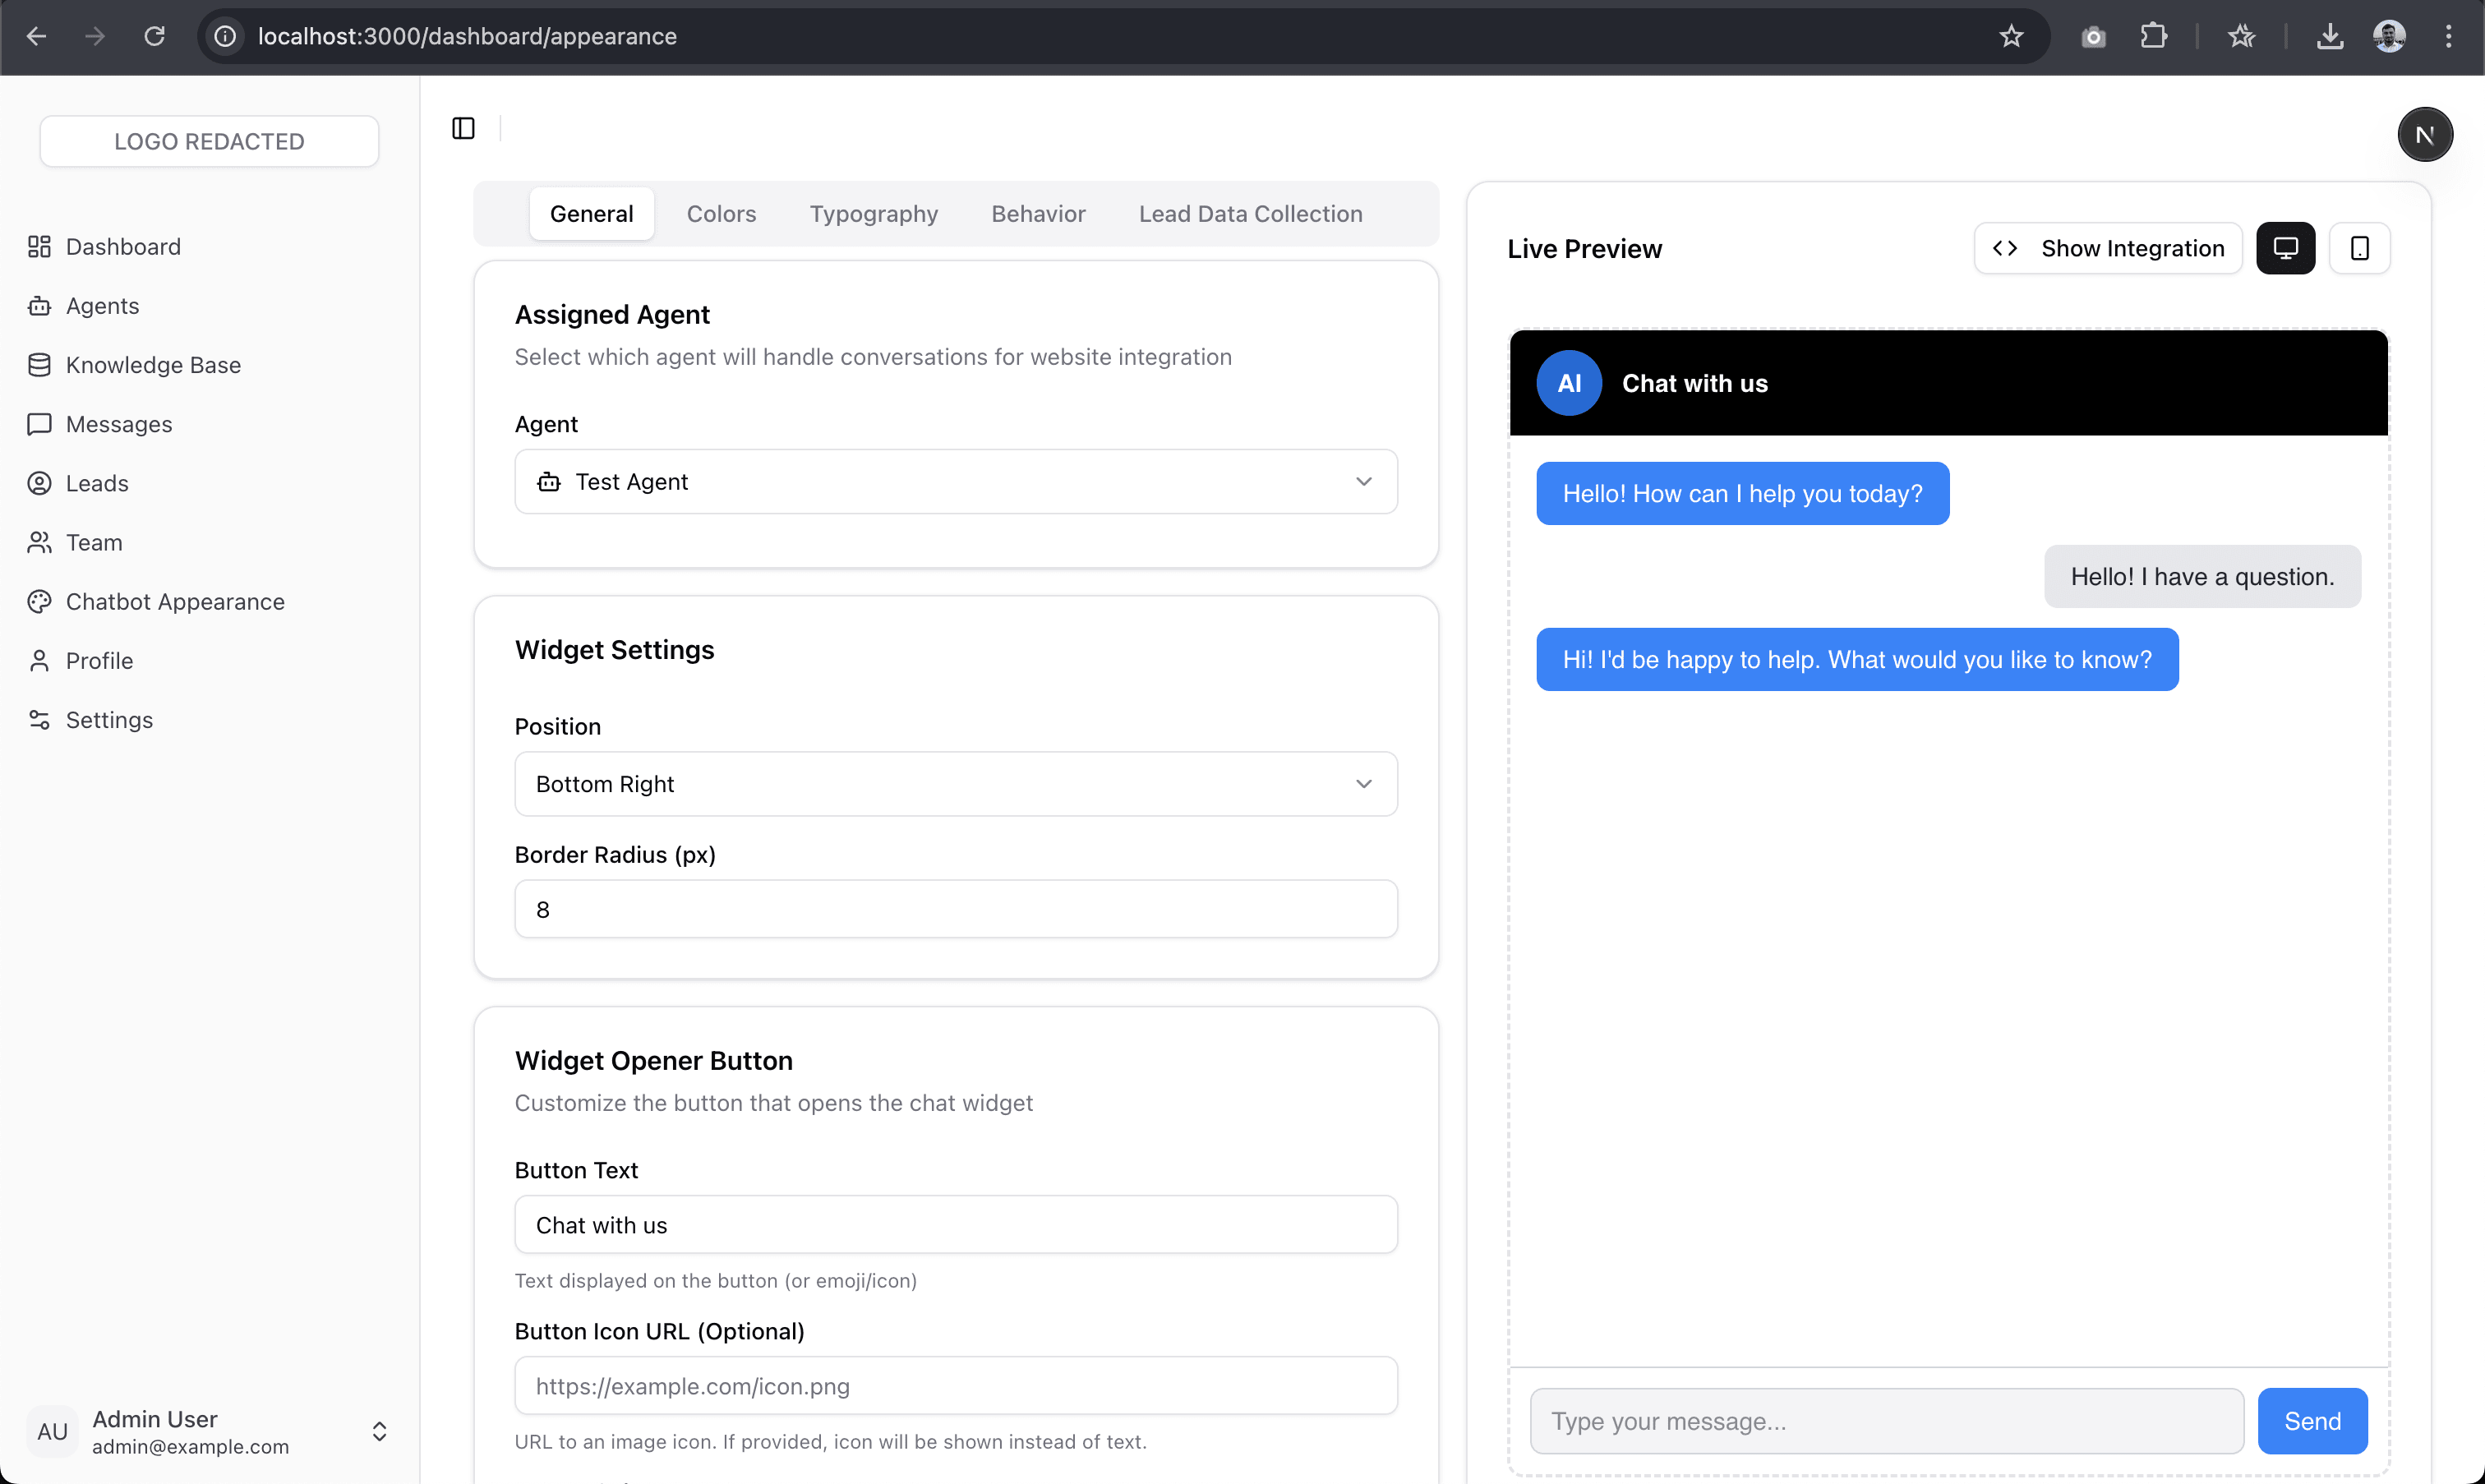Open the Position dropdown showing Bottom Right

pos(955,784)
